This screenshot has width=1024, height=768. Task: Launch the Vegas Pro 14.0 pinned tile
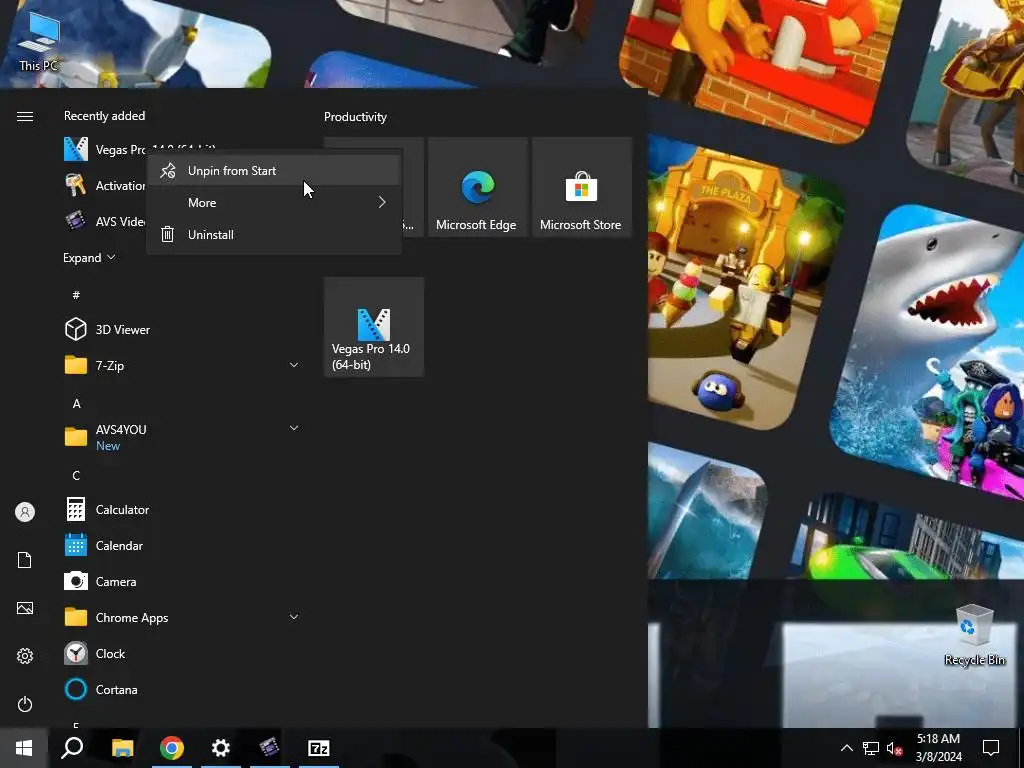coord(374,327)
